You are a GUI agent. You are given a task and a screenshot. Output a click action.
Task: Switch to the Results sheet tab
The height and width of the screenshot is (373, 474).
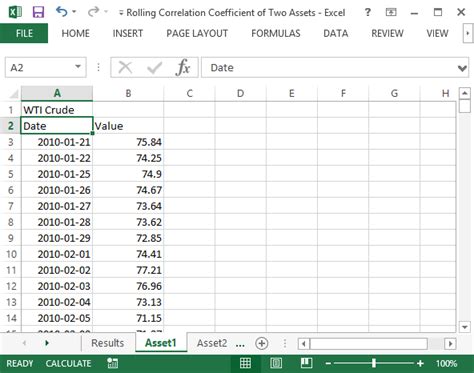tap(108, 343)
